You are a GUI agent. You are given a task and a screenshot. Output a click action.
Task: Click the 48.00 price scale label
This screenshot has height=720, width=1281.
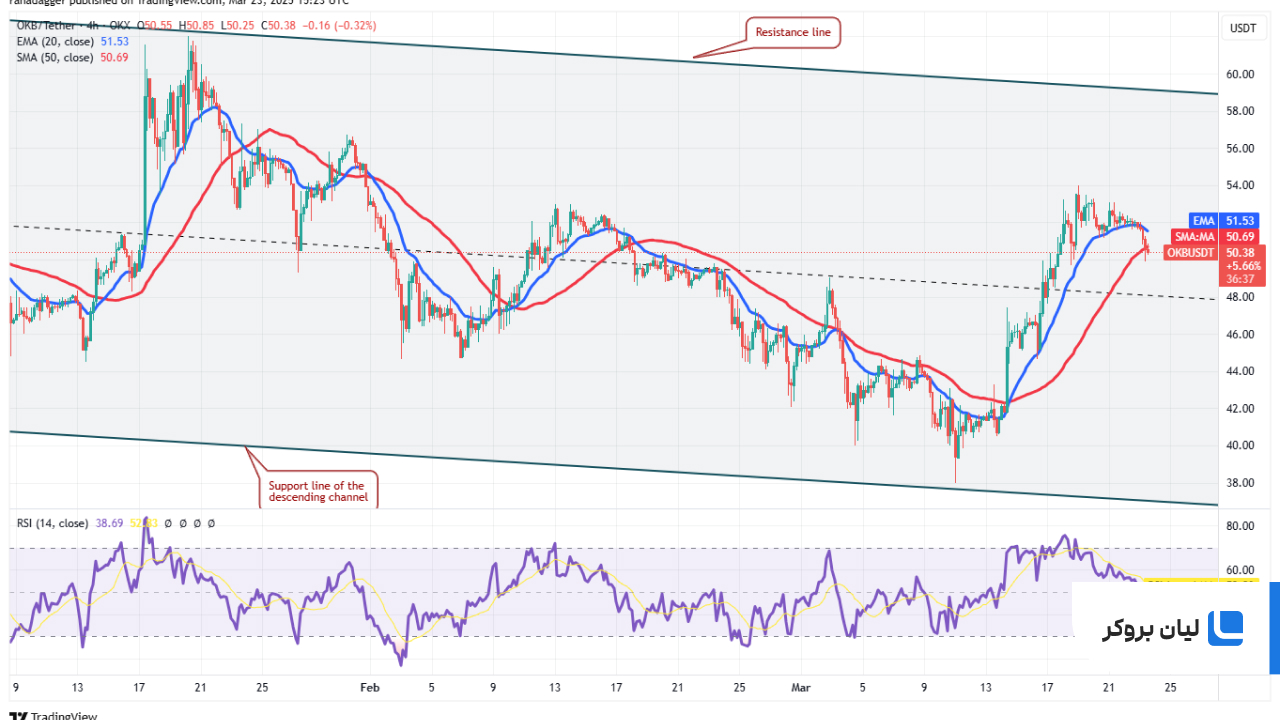pos(1241,297)
